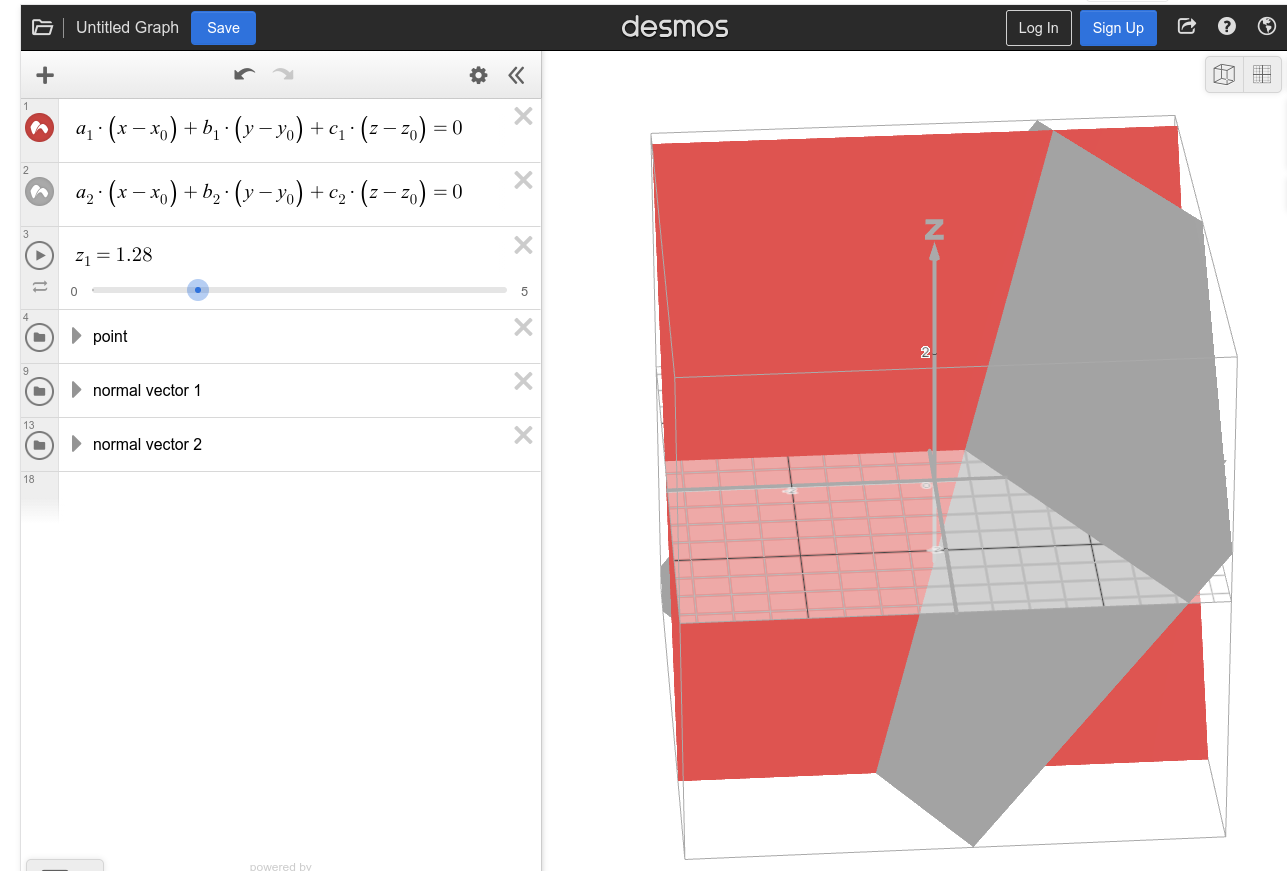This screenshot has height=871, width=1287.
Task: Open the help question mark icon
Action: pos(1227,27)
